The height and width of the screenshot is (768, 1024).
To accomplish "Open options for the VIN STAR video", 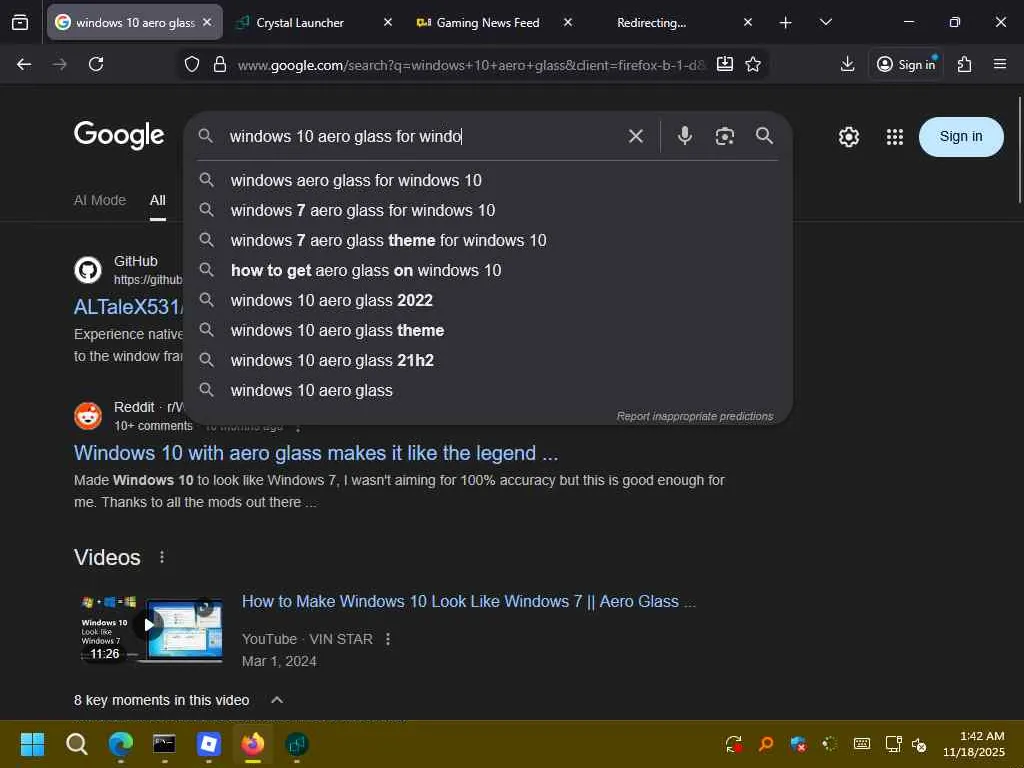I will tap(388, 639).
